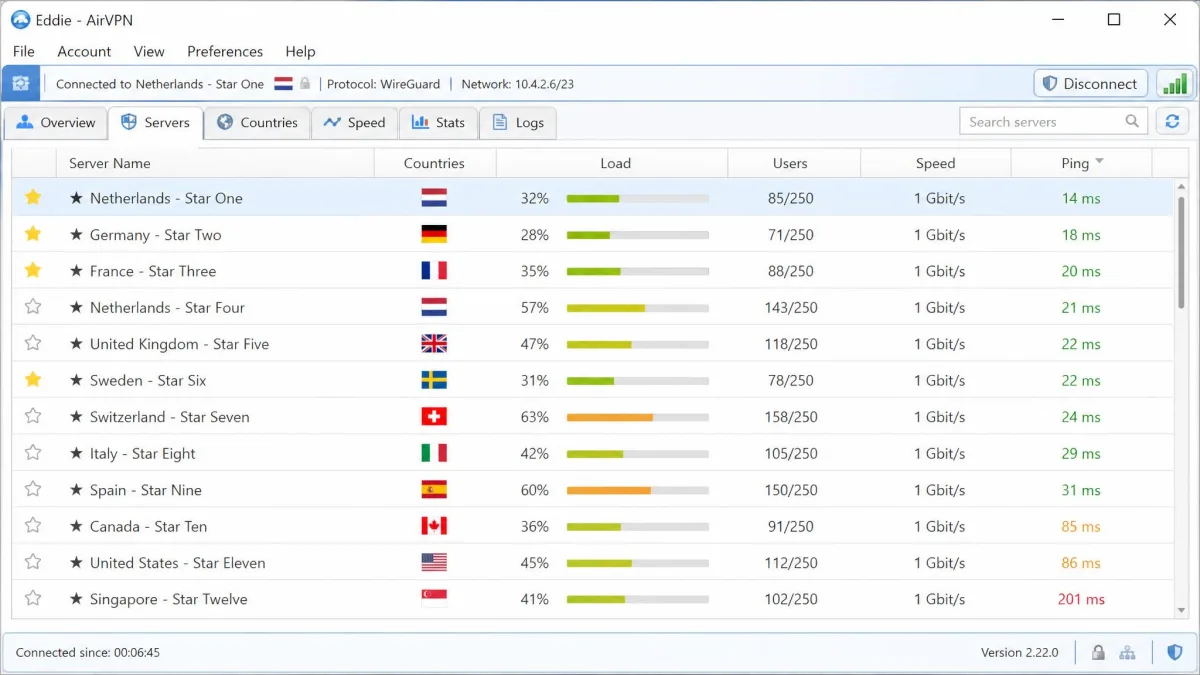Click the Netherlands flag in connection bar
The image size is (1200, 675).
pos(283,84)
